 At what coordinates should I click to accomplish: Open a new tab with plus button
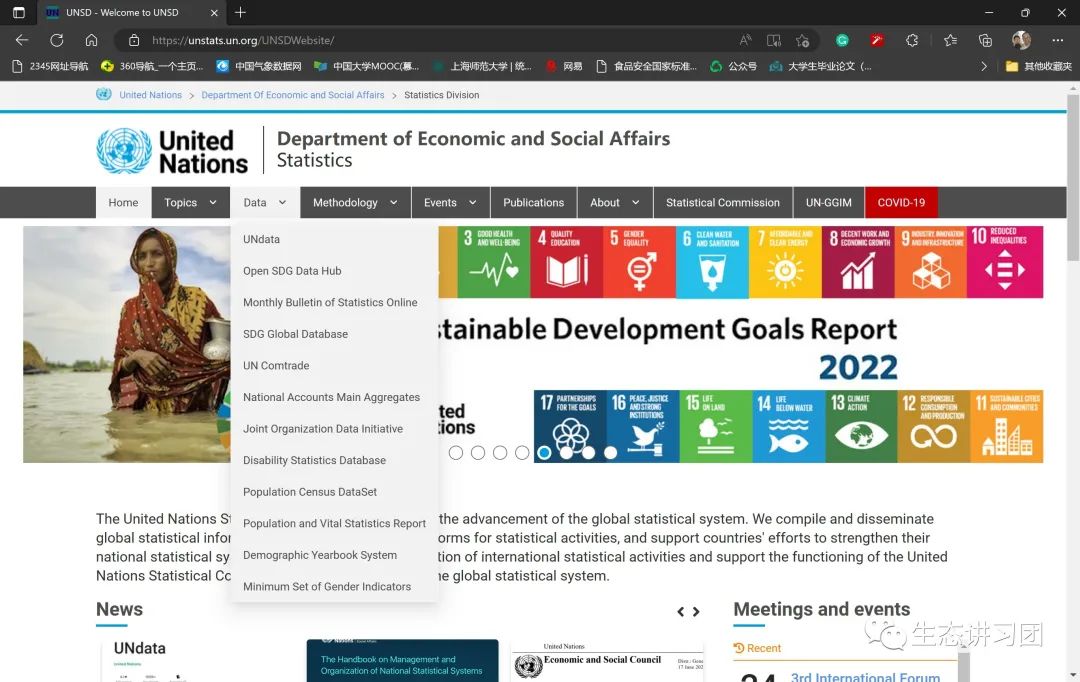tap(240, 12)
